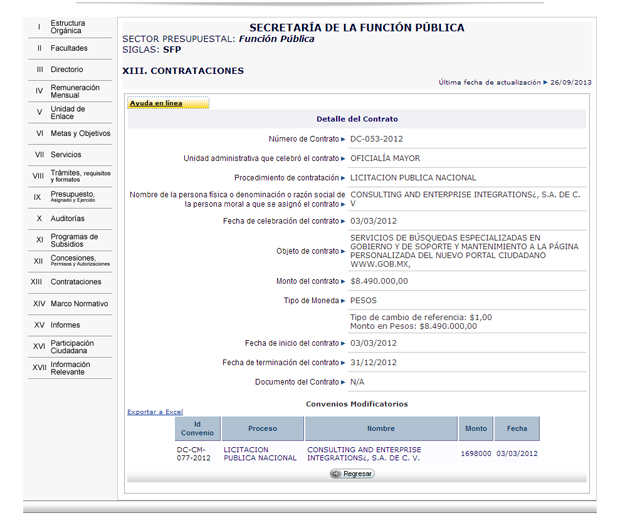Click the Ayuda en línea link

tap(155, 103)
